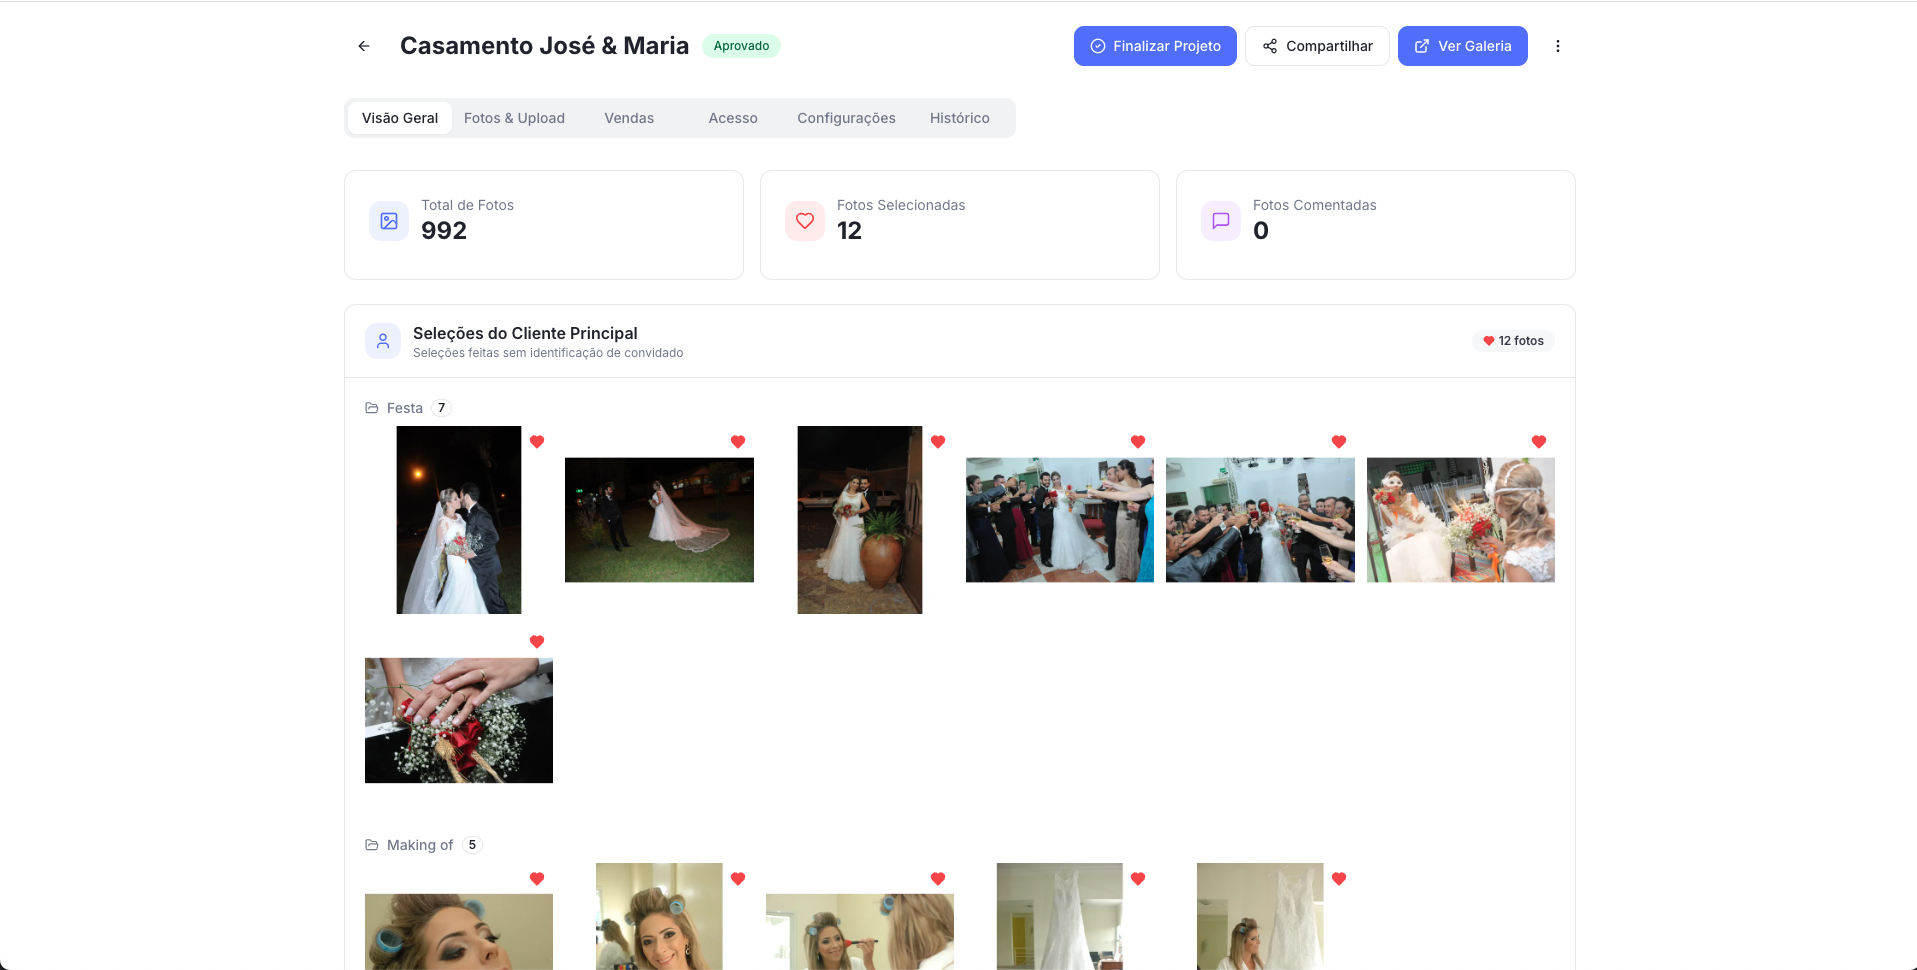
Task: Toggle heart on hanging wedding dress photo
Action: tap(1138, 879)
